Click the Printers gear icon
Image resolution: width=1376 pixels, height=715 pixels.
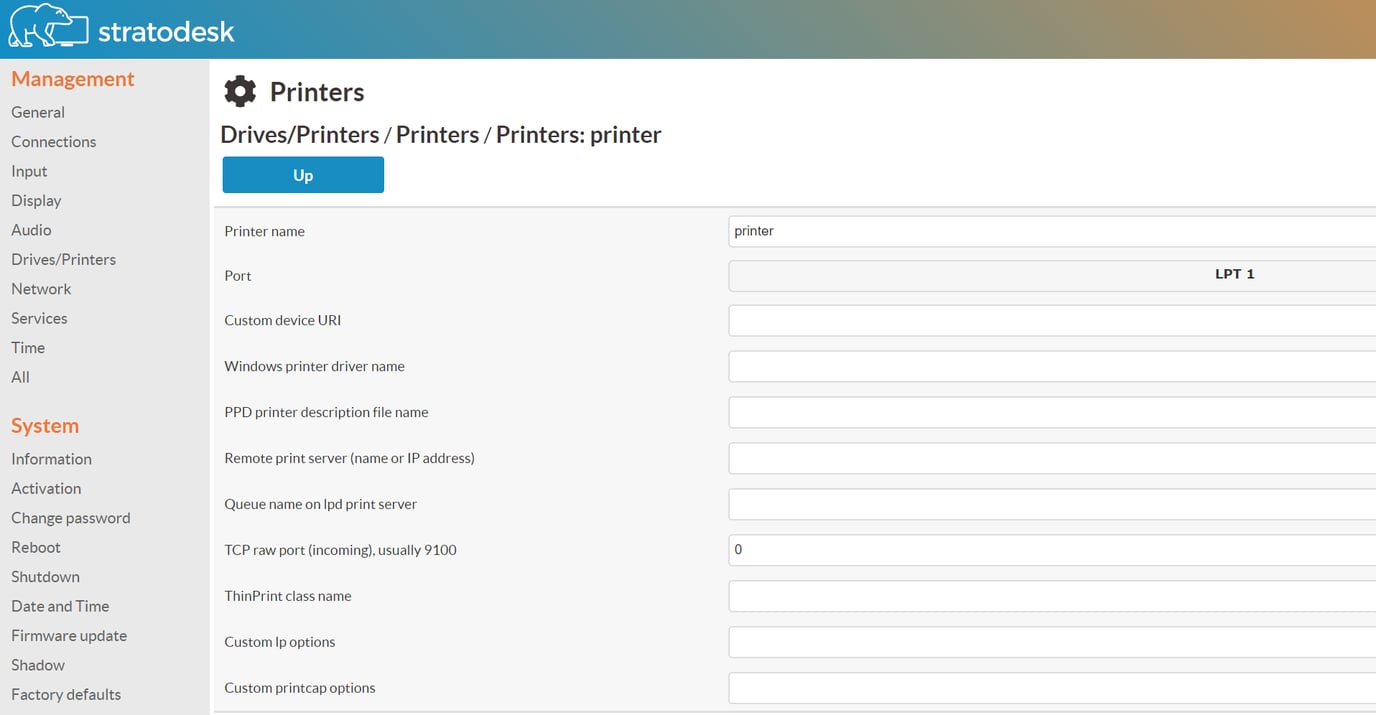[x=239, y=91]
